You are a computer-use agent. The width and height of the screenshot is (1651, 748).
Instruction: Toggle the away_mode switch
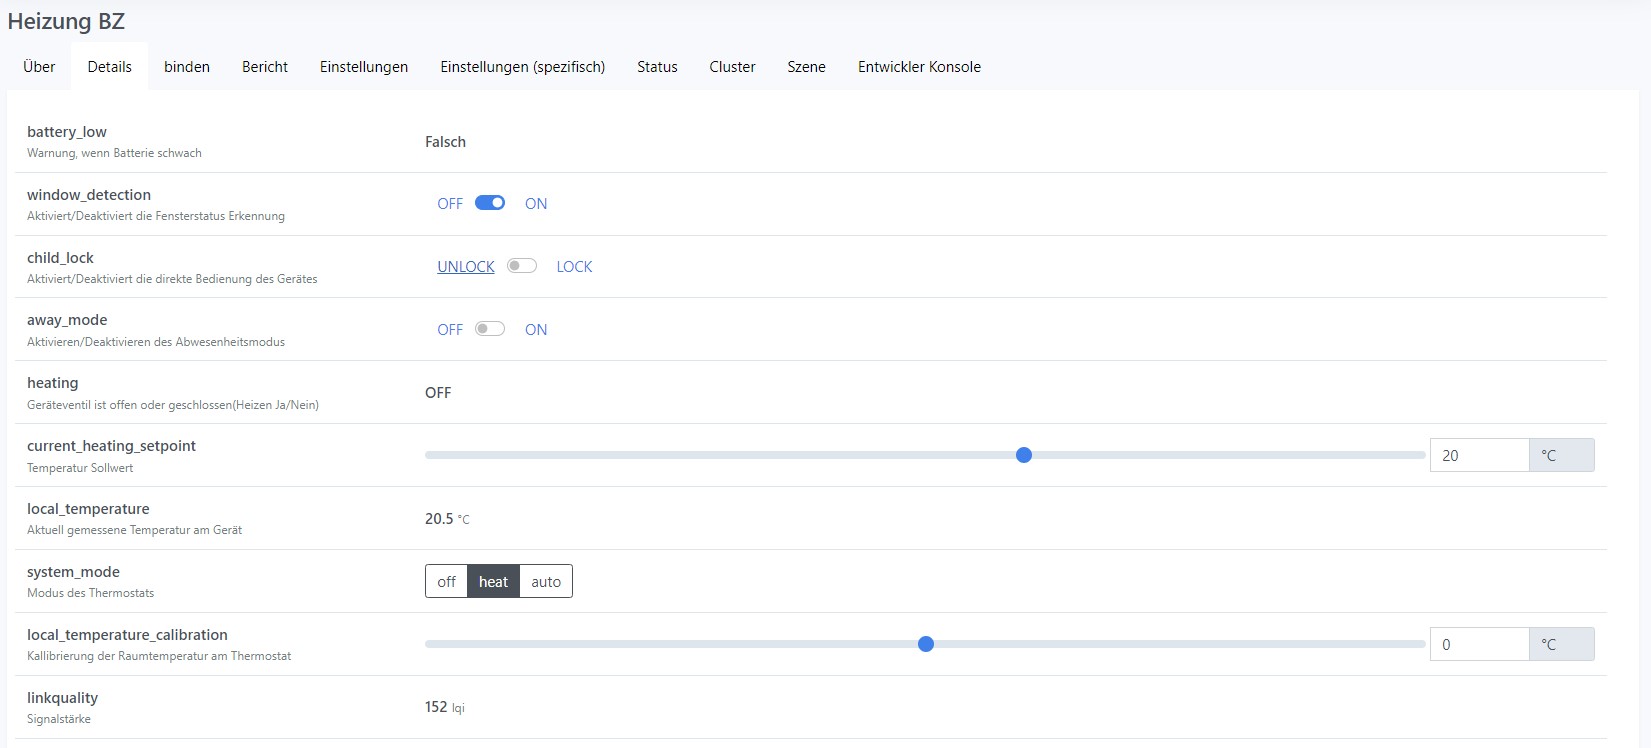490,329
